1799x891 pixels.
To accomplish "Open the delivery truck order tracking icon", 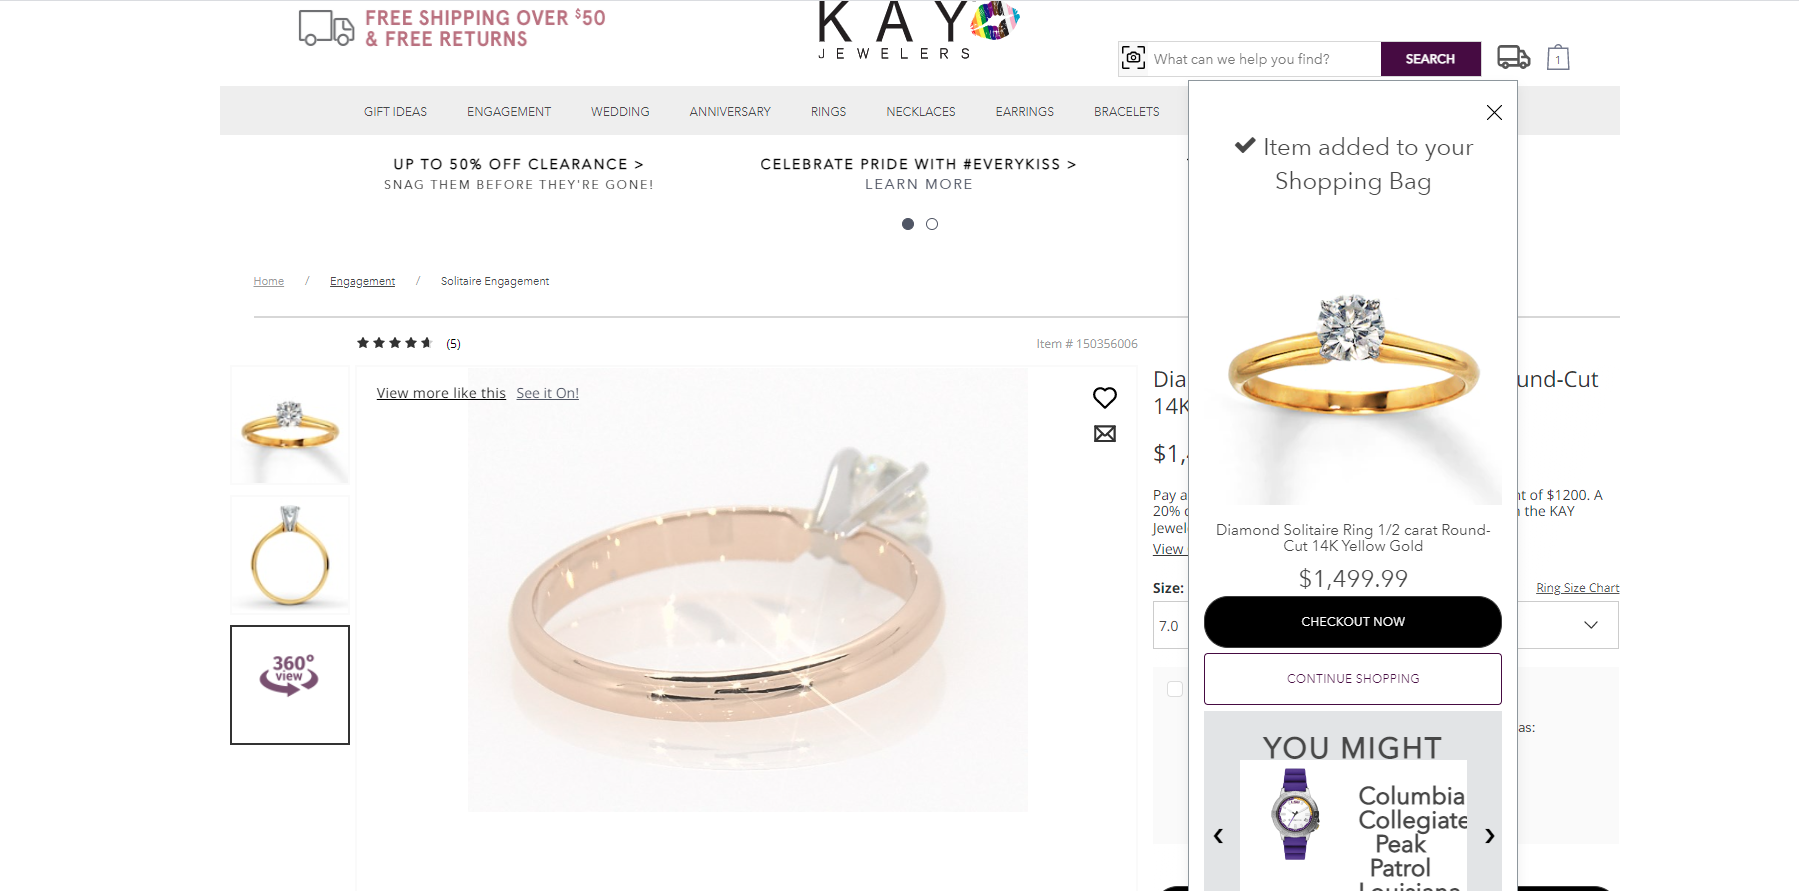I will pos(1513,58).
